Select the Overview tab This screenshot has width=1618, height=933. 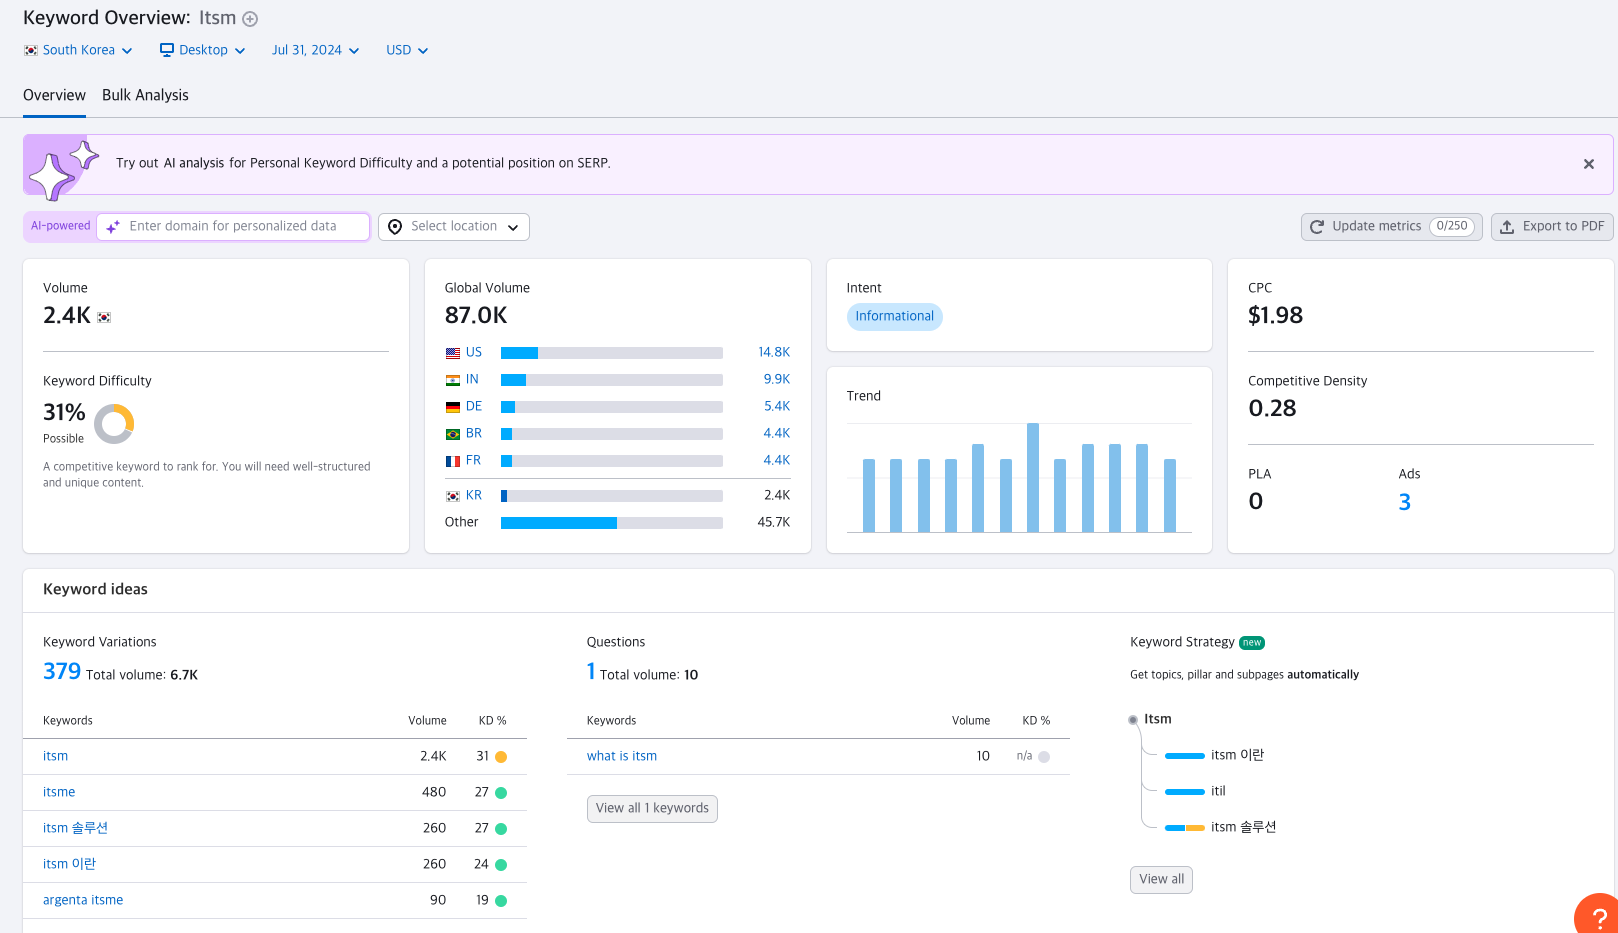pos(54,95)
